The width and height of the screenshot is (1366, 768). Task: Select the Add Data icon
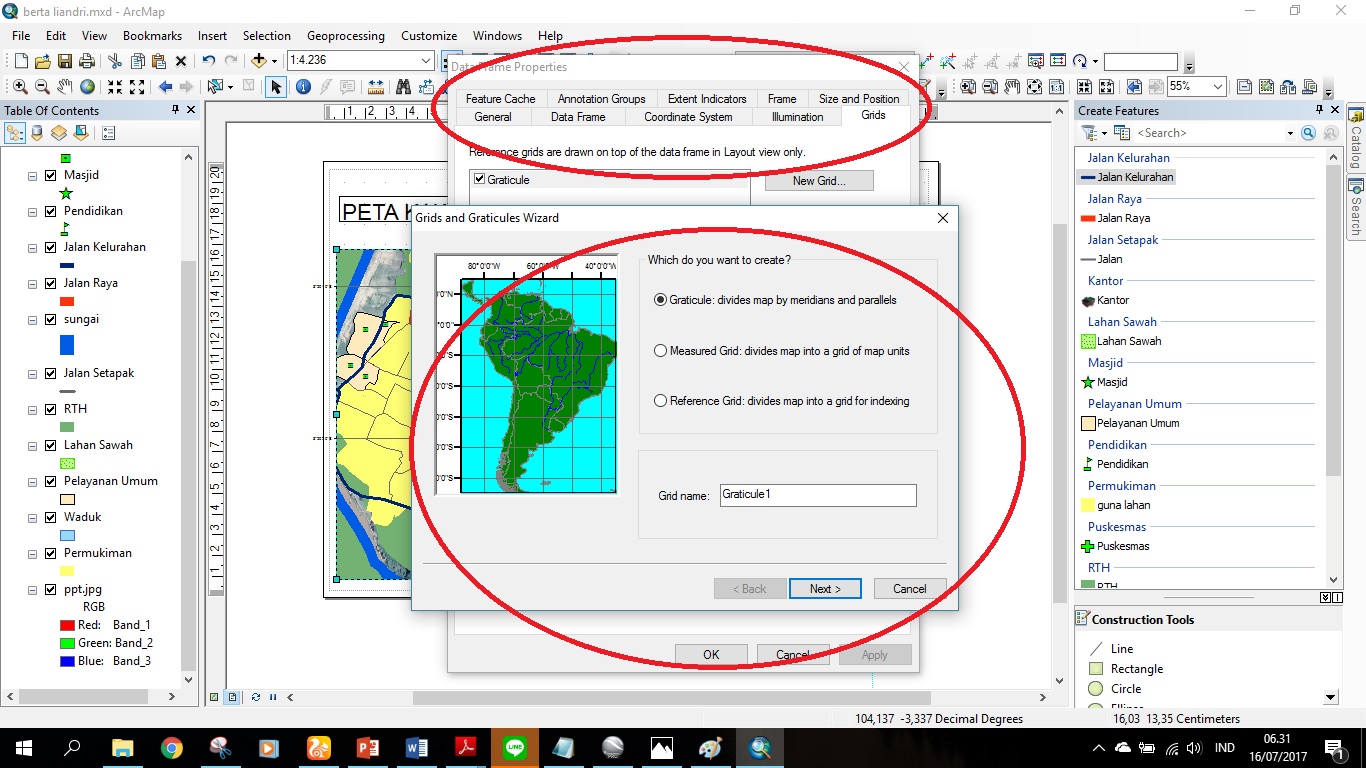tap(259, 60)
